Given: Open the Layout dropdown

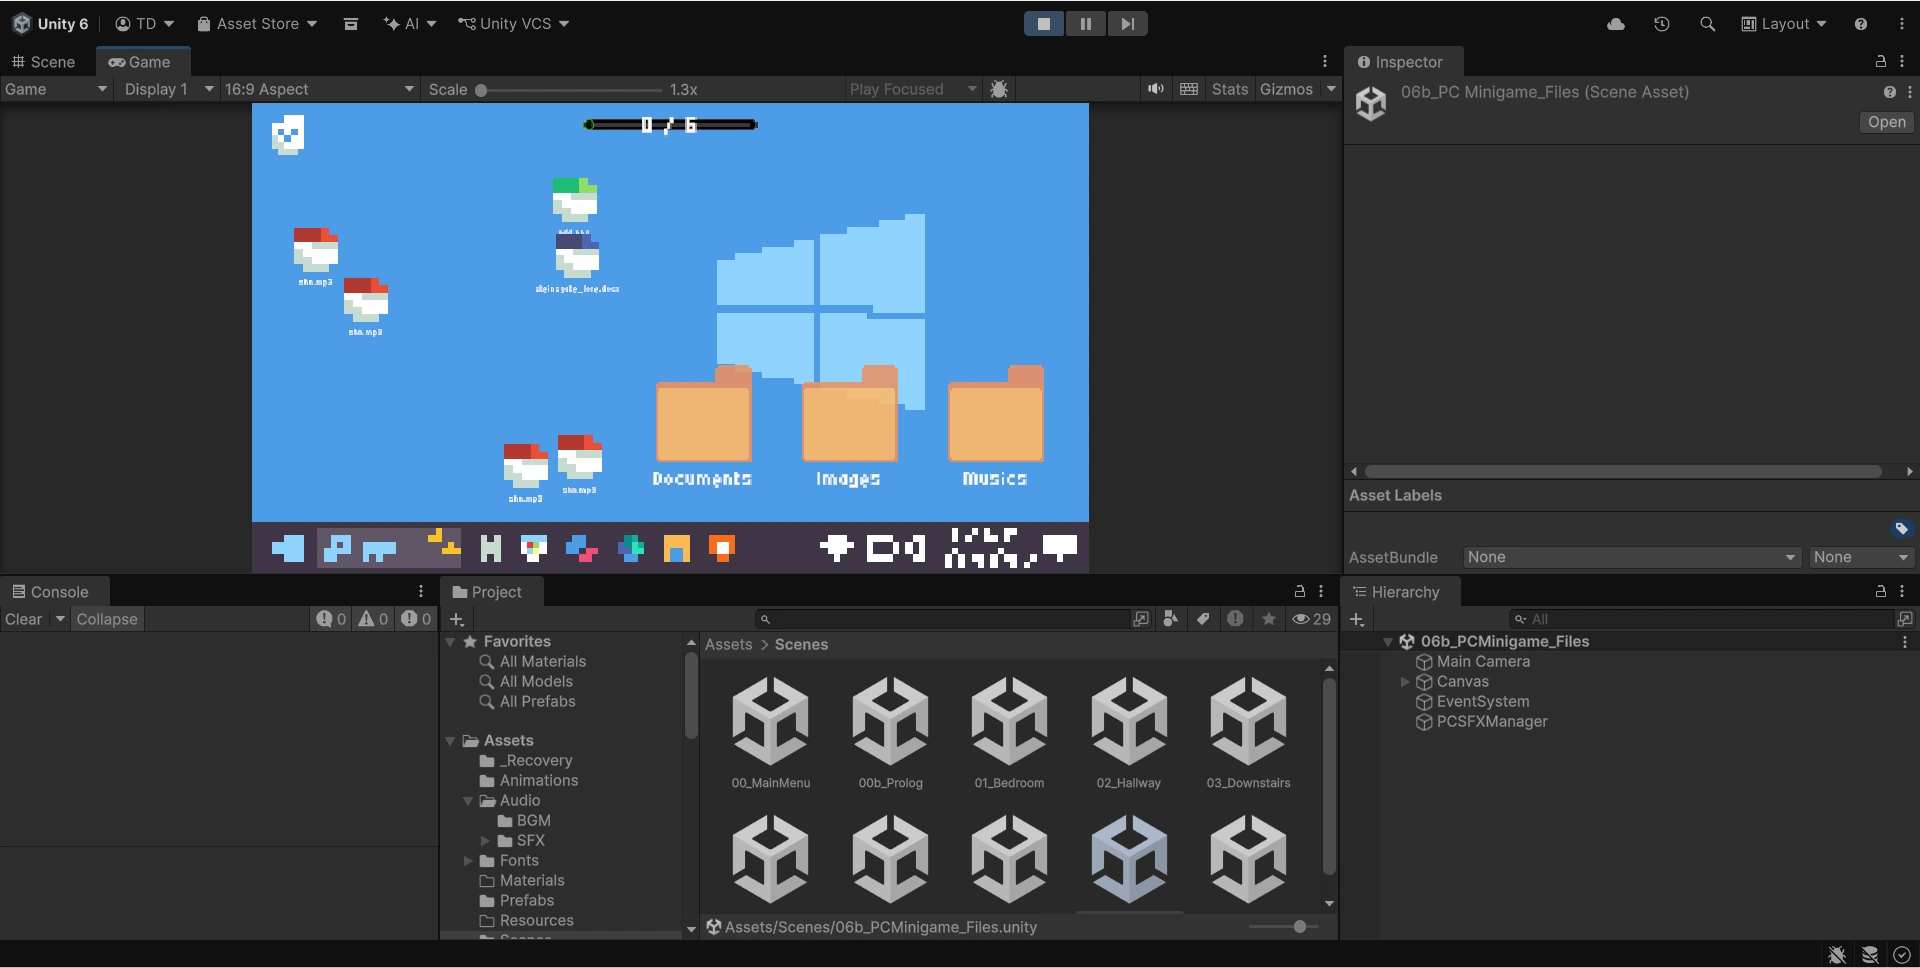Looking at the screenshot, I should [1784, 24].
